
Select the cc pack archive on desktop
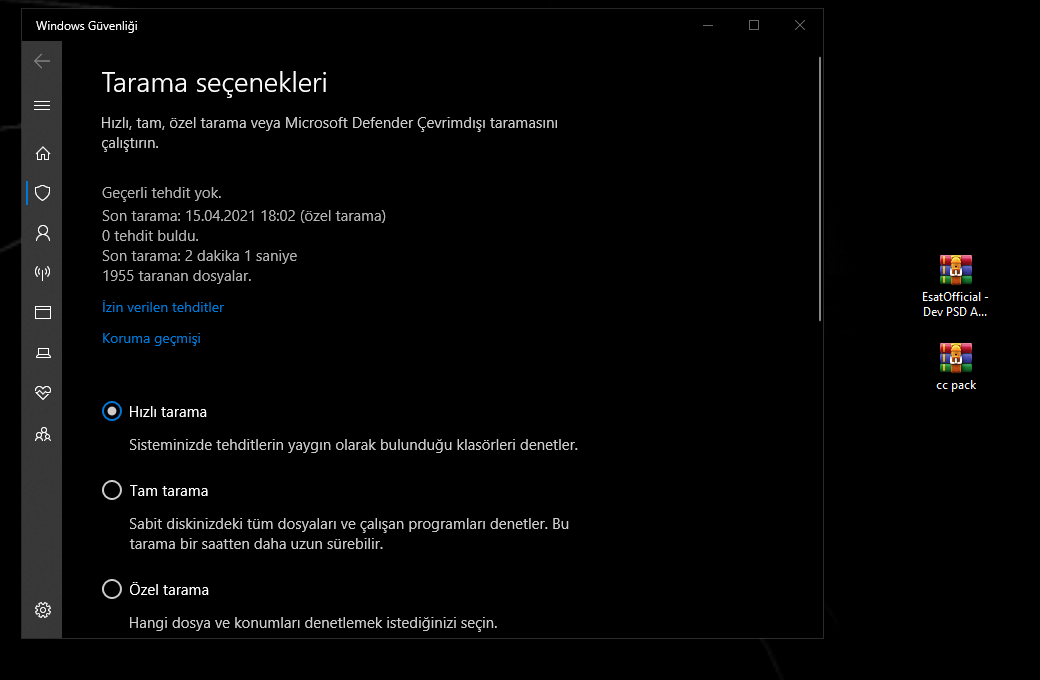click(x=956, y=367)
